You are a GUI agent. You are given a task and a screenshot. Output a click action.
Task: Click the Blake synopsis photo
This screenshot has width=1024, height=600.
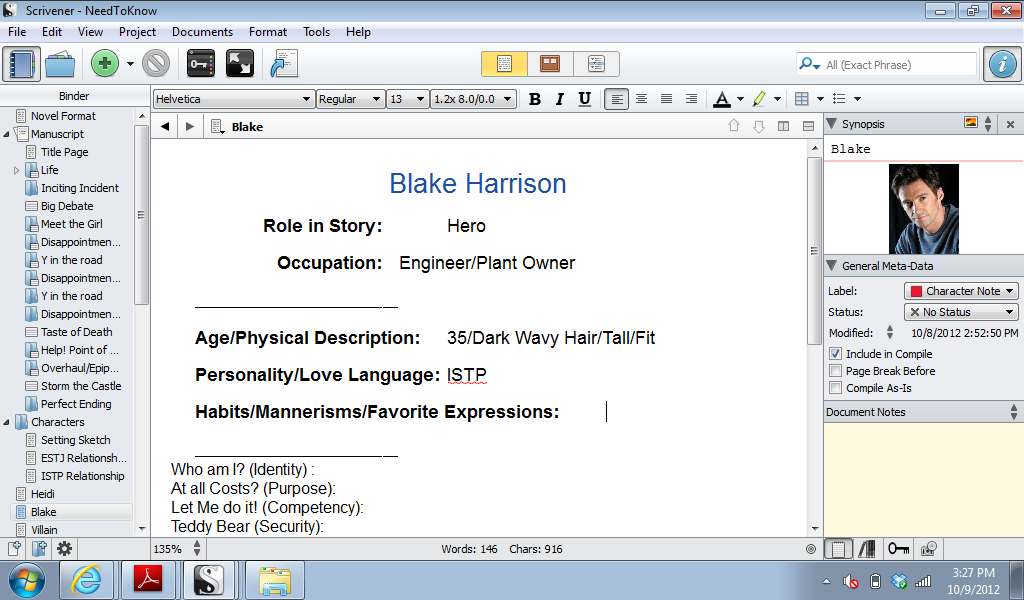point(923,209)
